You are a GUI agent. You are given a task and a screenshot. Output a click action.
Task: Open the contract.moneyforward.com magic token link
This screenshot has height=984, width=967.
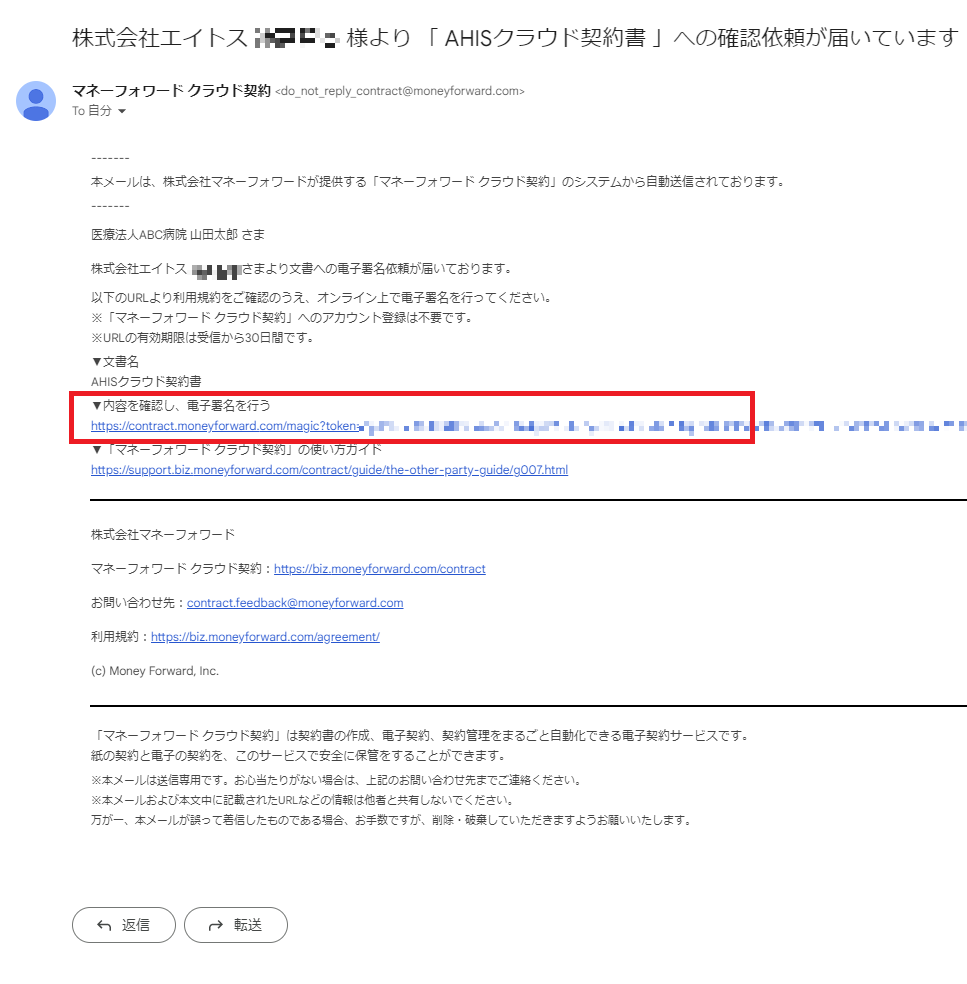(528, 426)
